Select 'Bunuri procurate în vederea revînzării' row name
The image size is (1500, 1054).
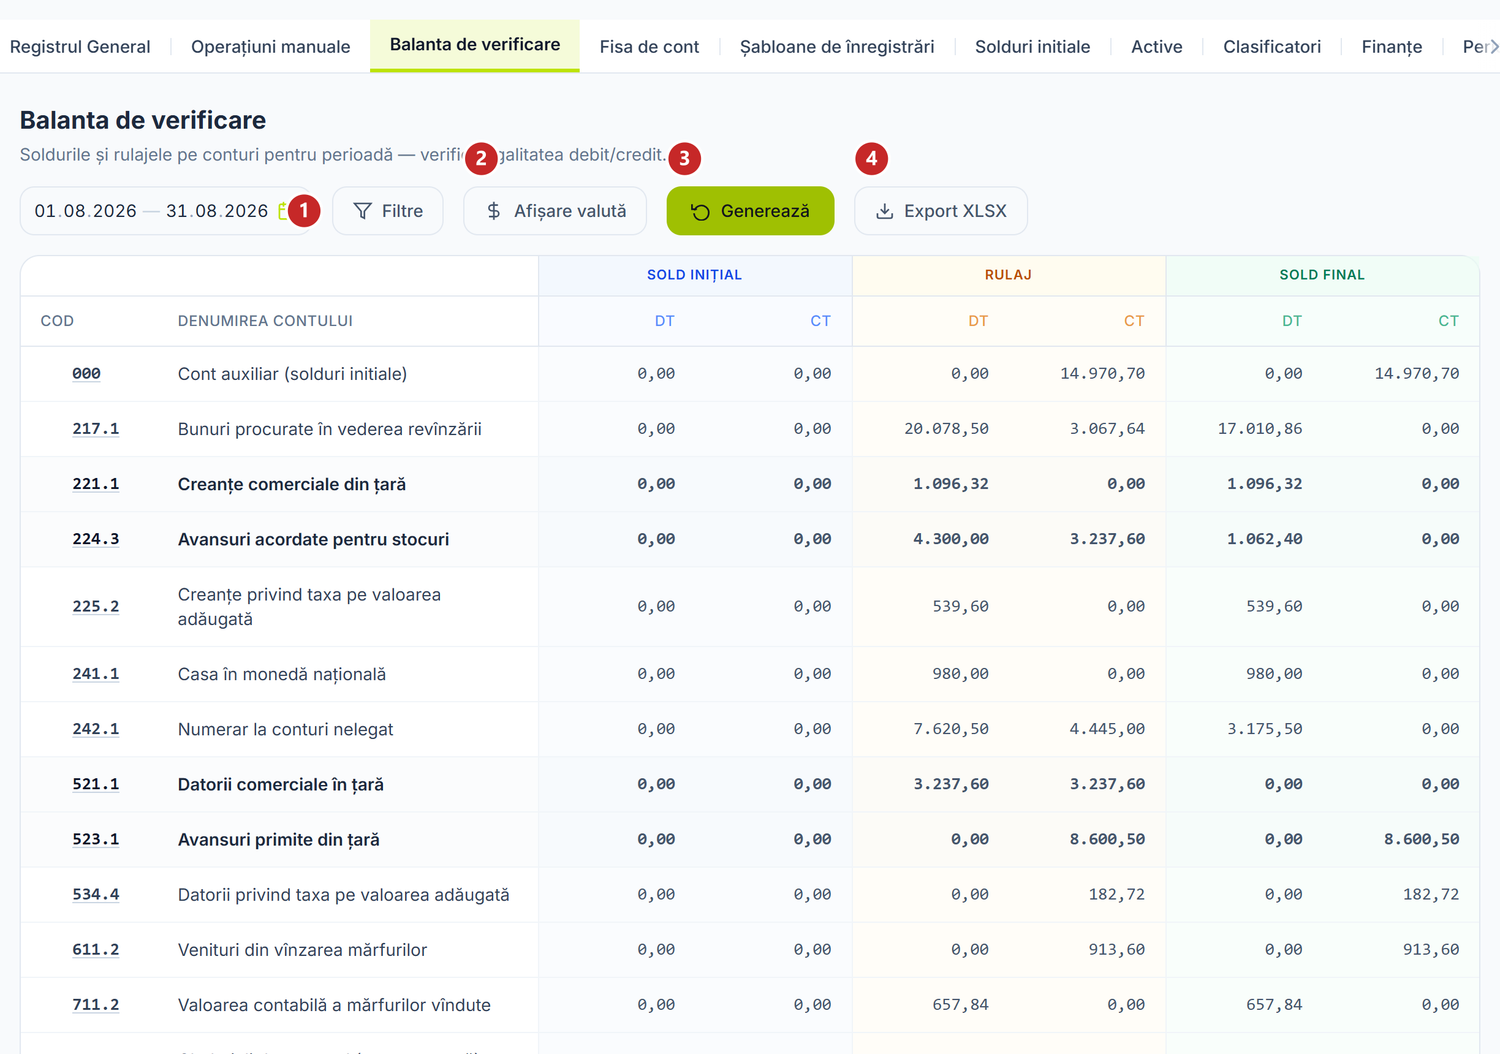pos(330,429)
